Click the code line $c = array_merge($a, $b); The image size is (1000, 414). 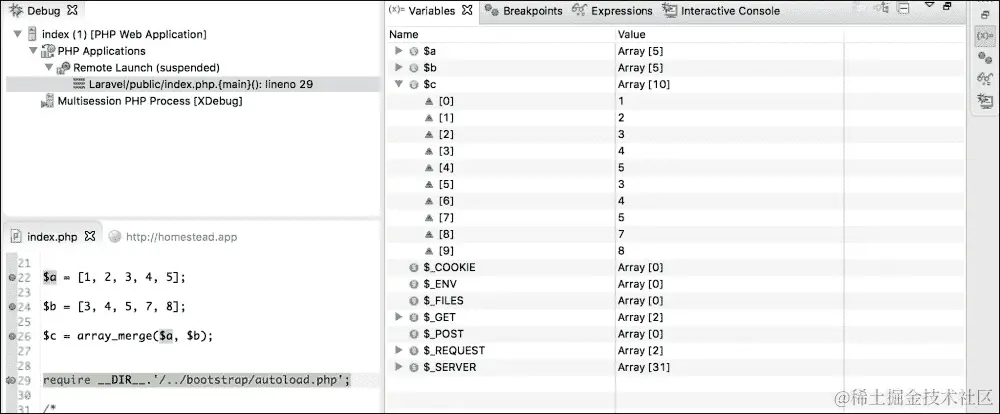[x=128, y=336]
